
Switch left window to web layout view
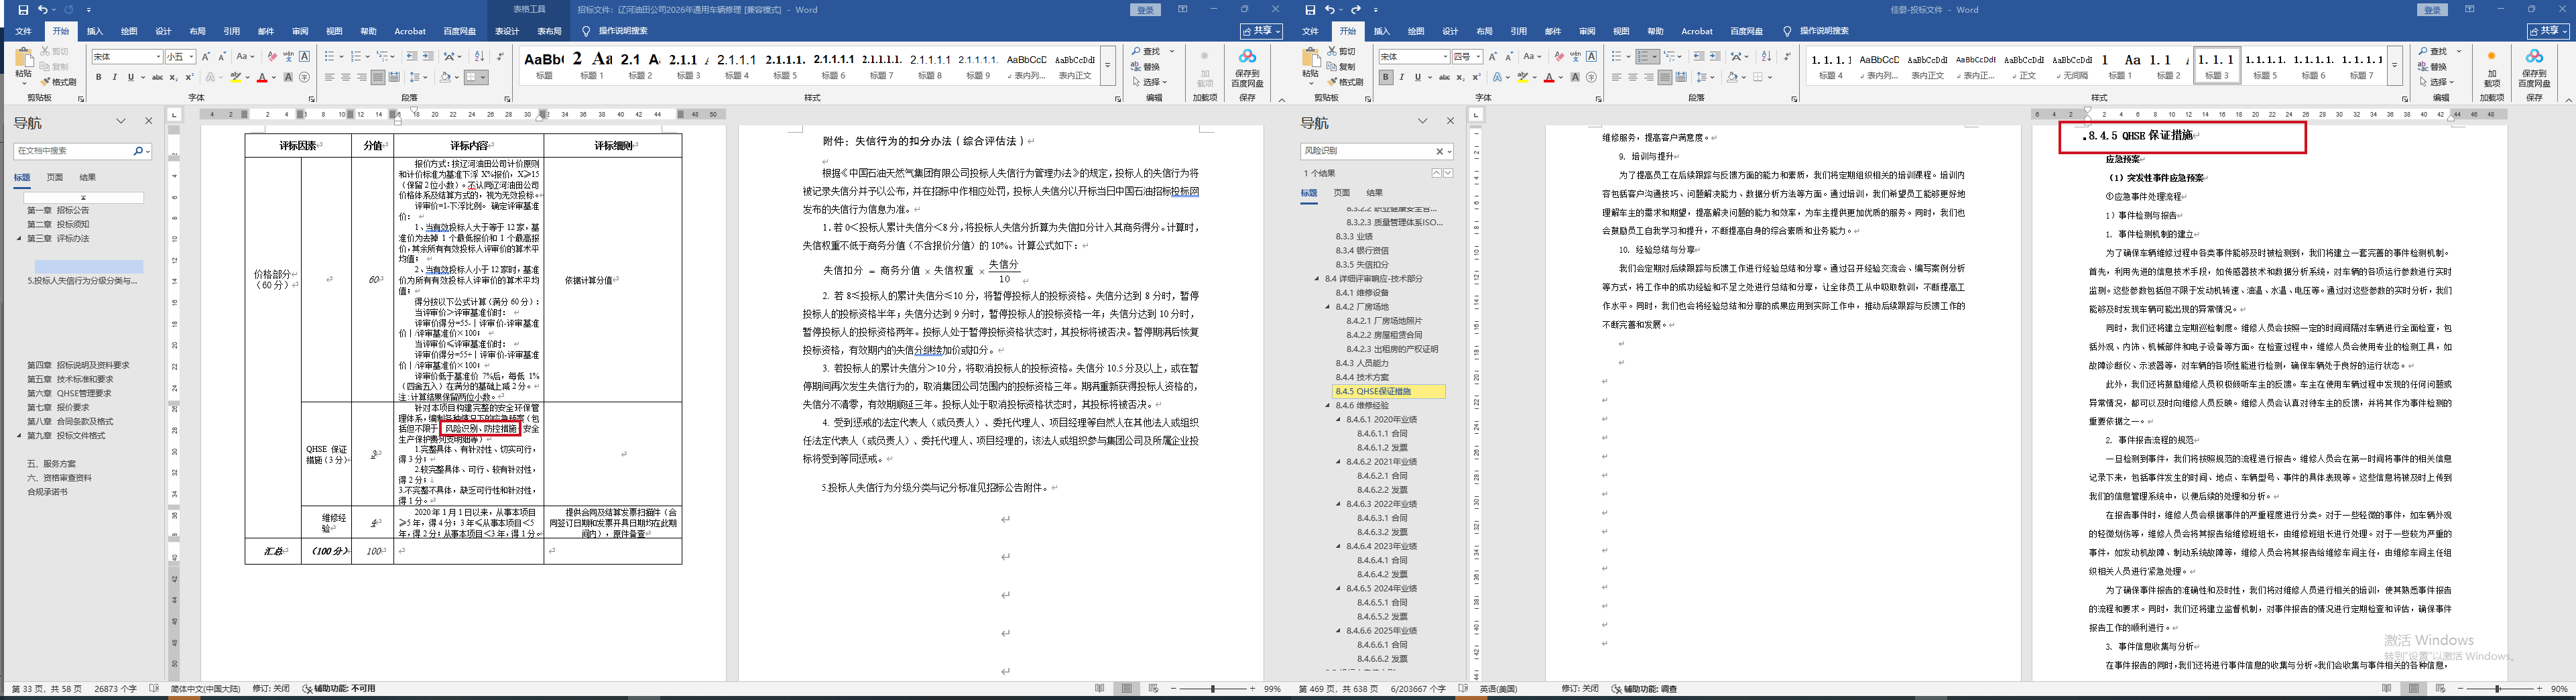(x=1153, y=689)
